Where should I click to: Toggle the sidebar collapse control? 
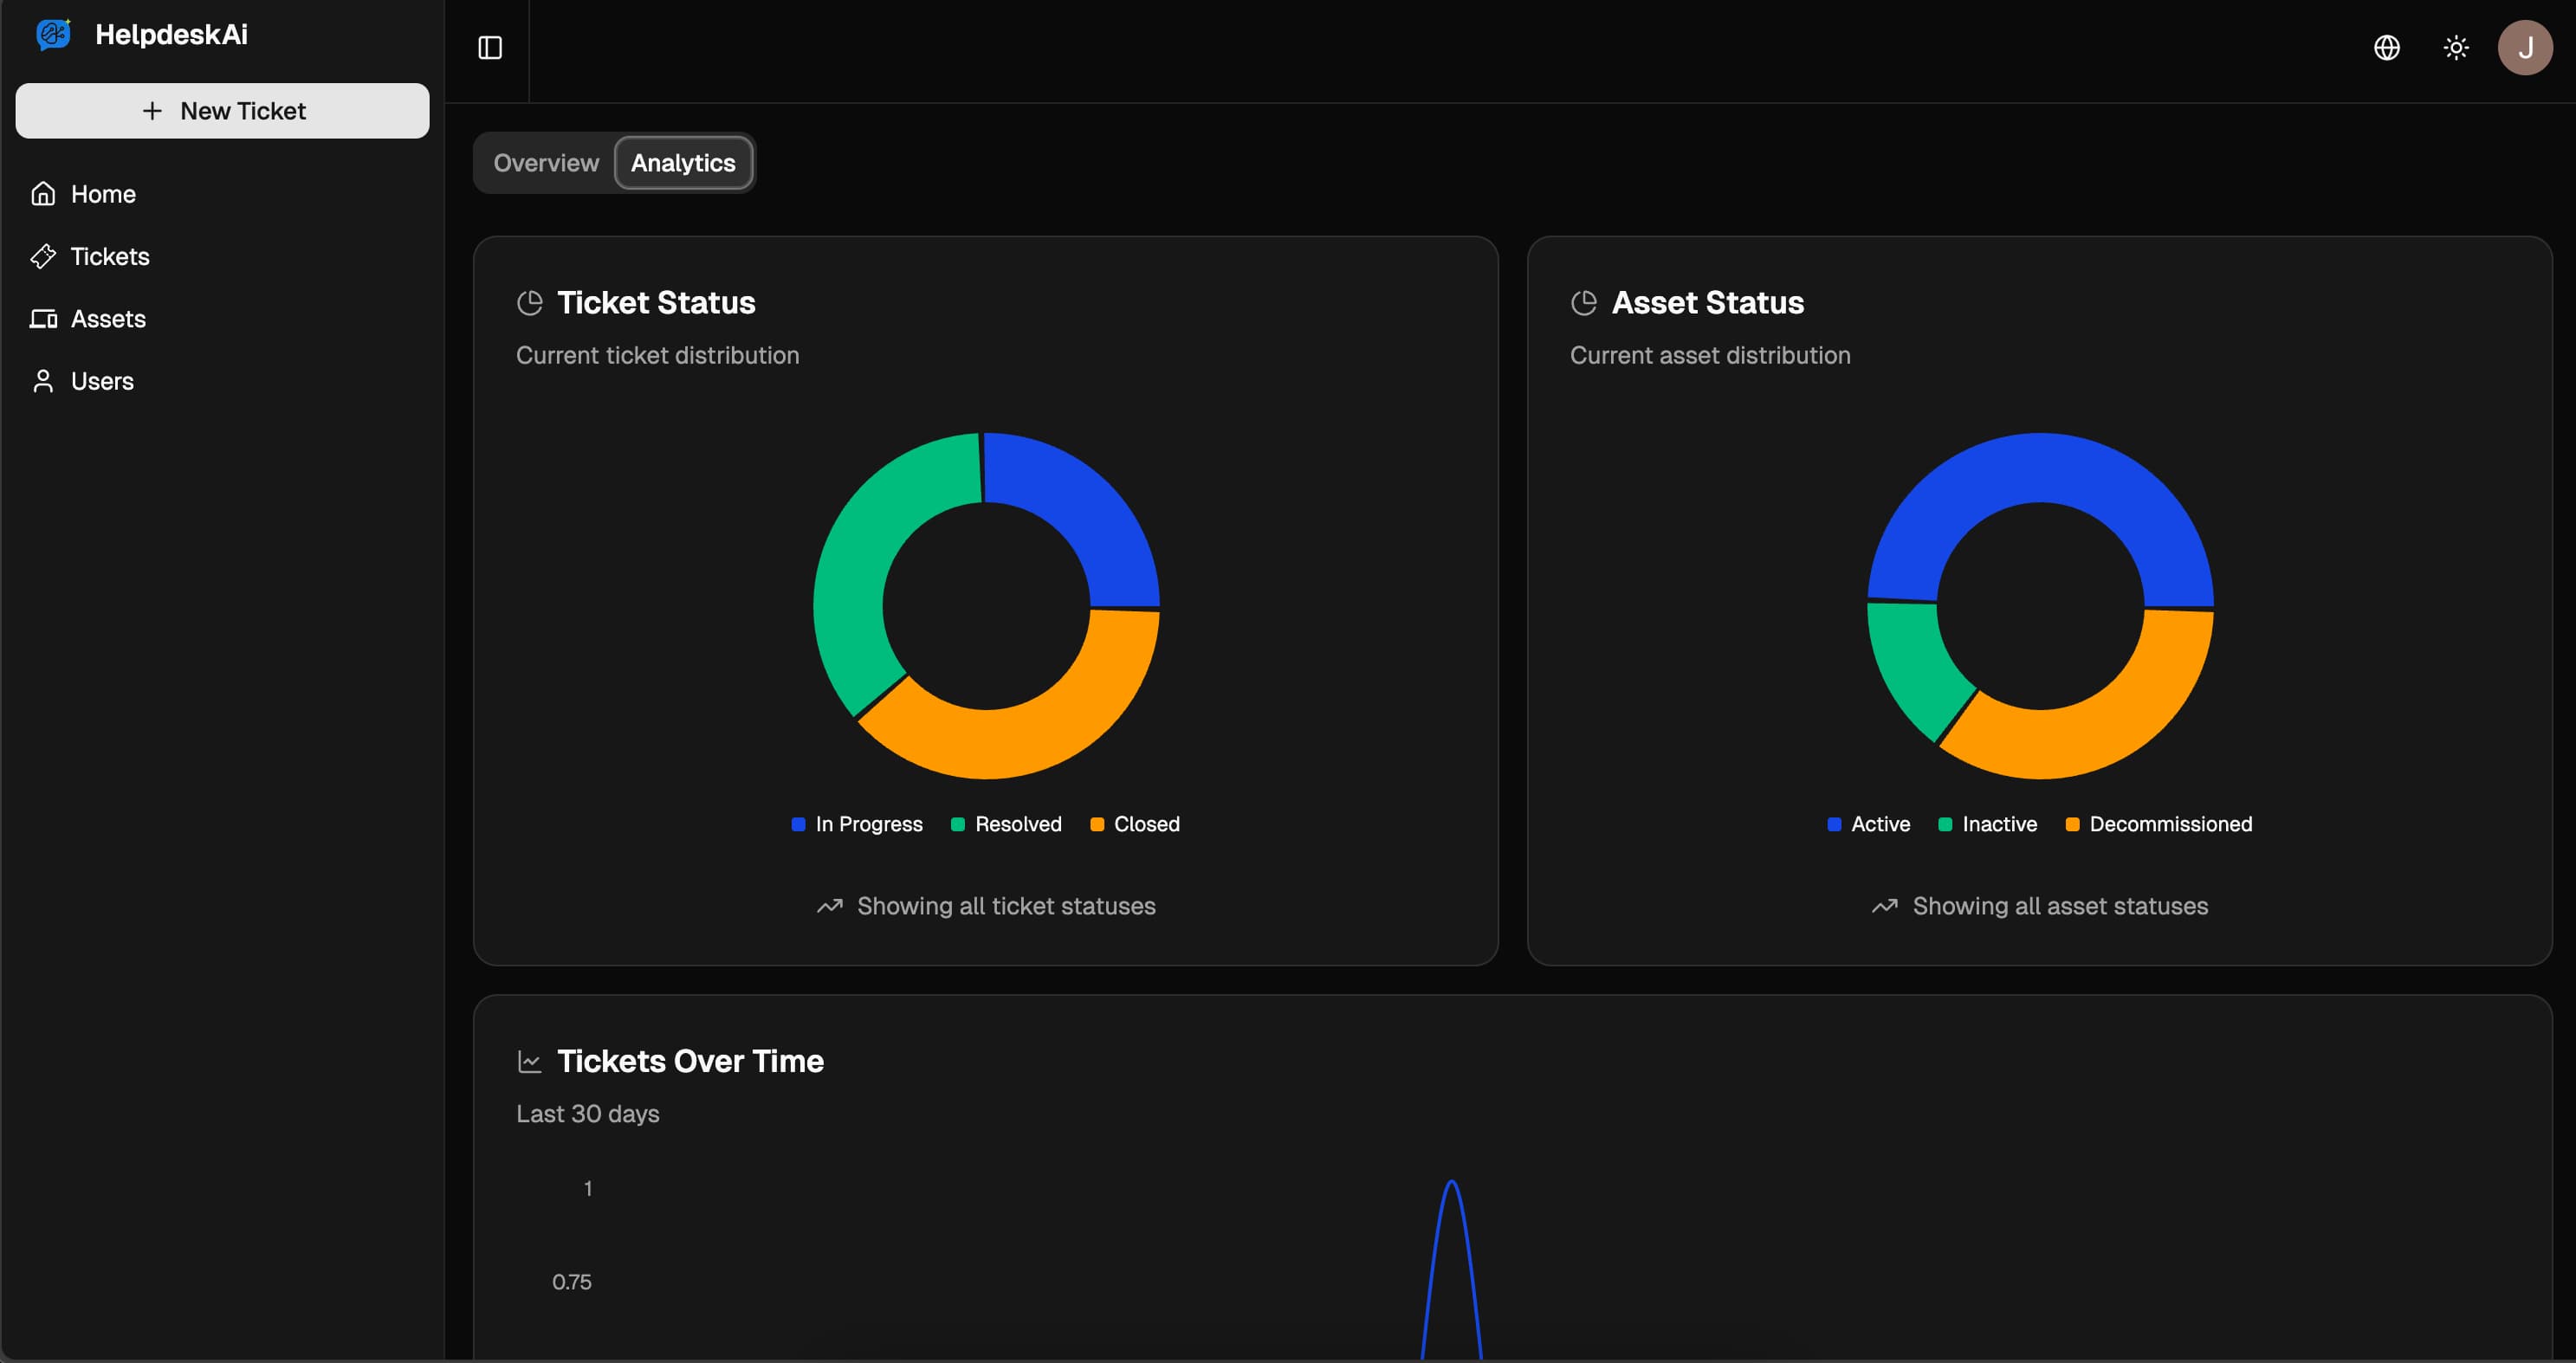[x=489, y=47]
